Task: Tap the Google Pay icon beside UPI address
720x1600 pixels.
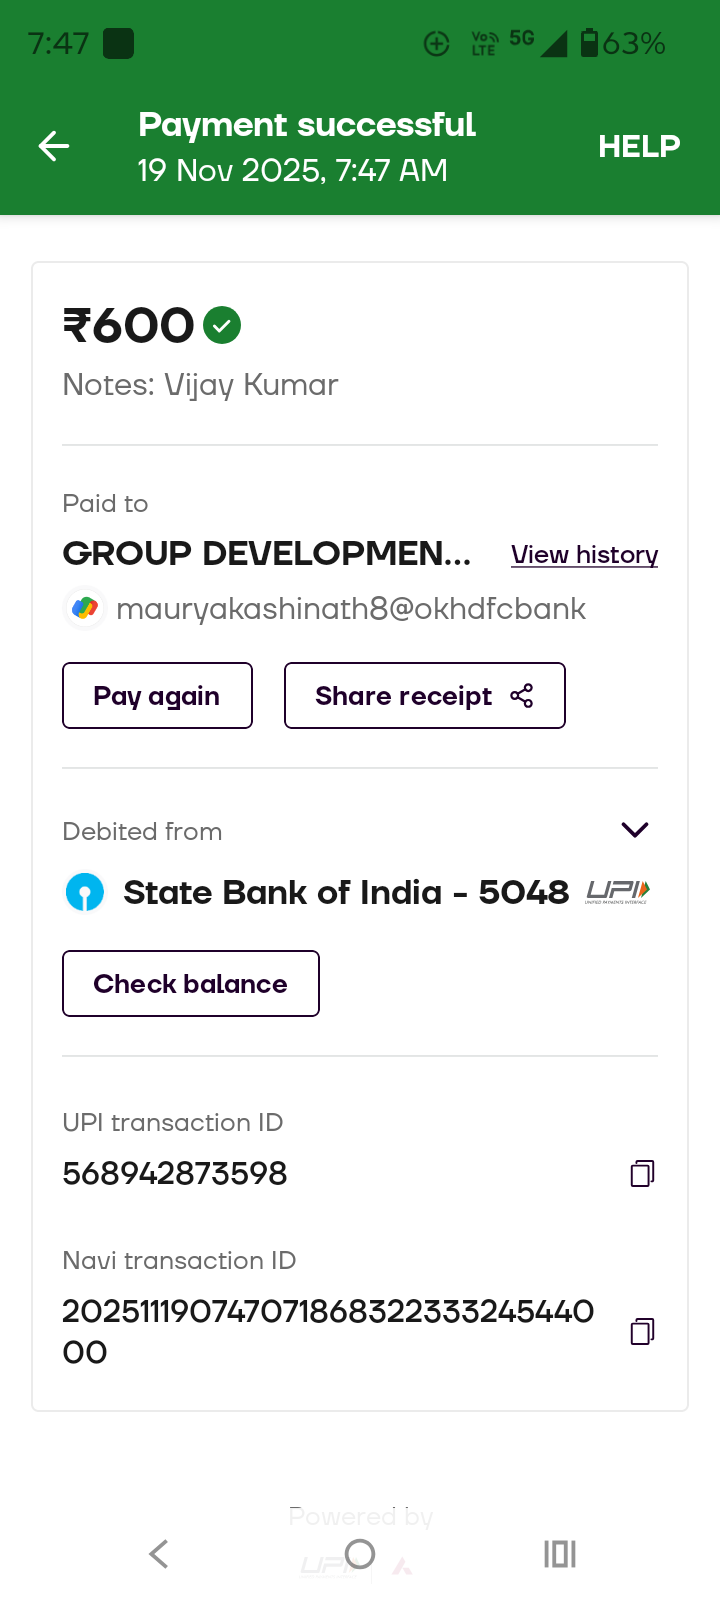Action: 85,608
